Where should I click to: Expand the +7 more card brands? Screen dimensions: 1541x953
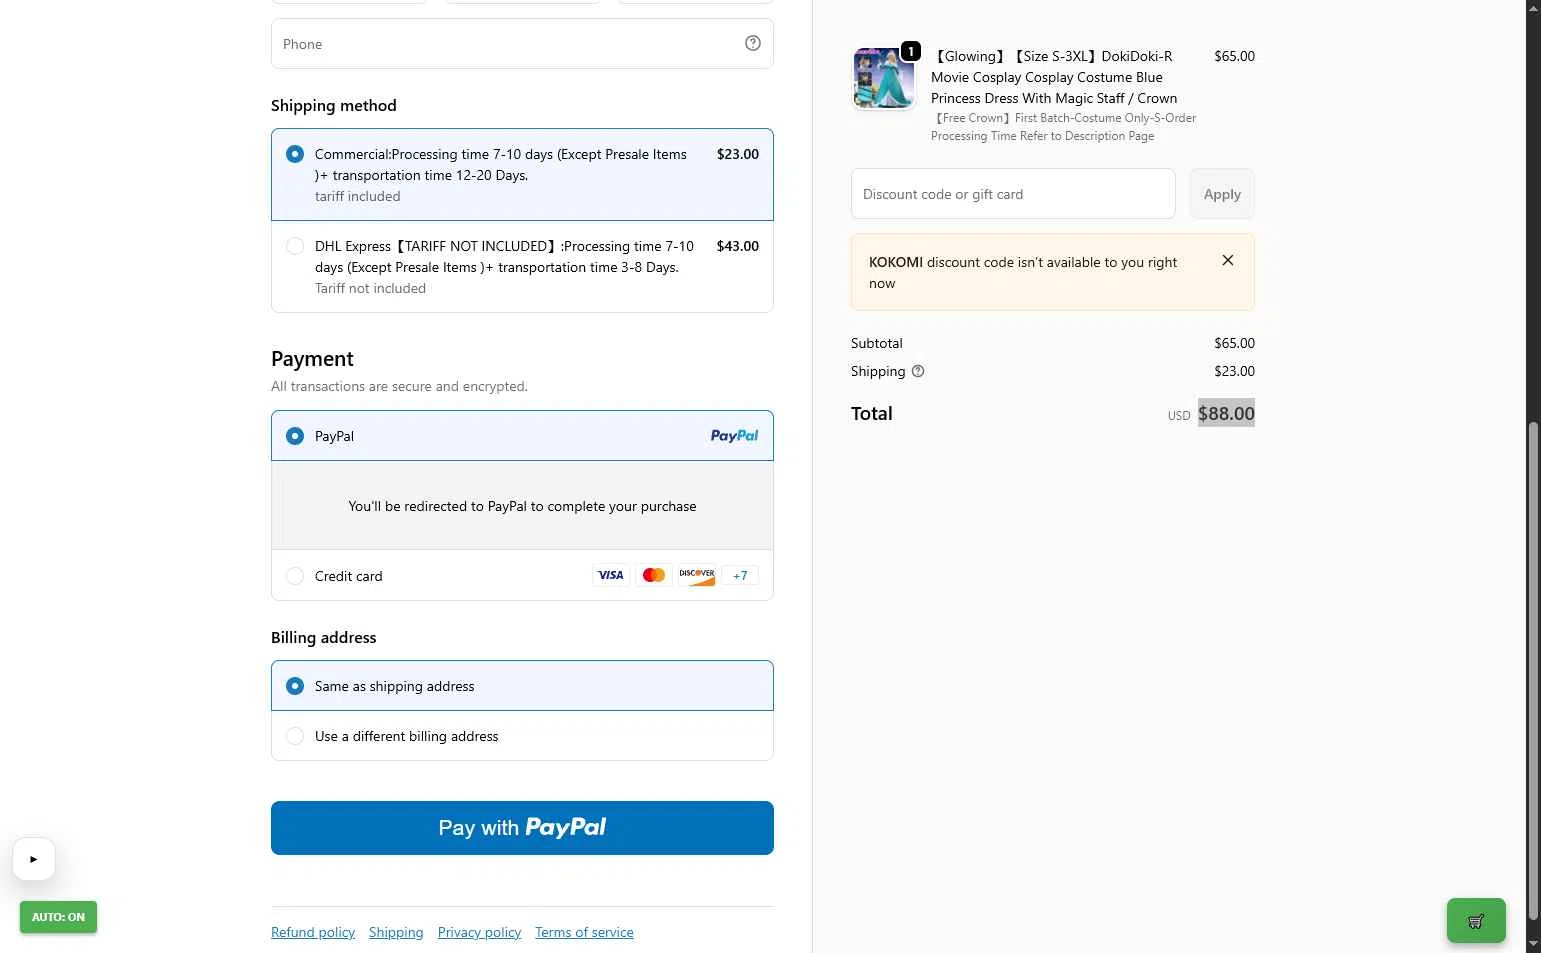click(x=740, y=575)
